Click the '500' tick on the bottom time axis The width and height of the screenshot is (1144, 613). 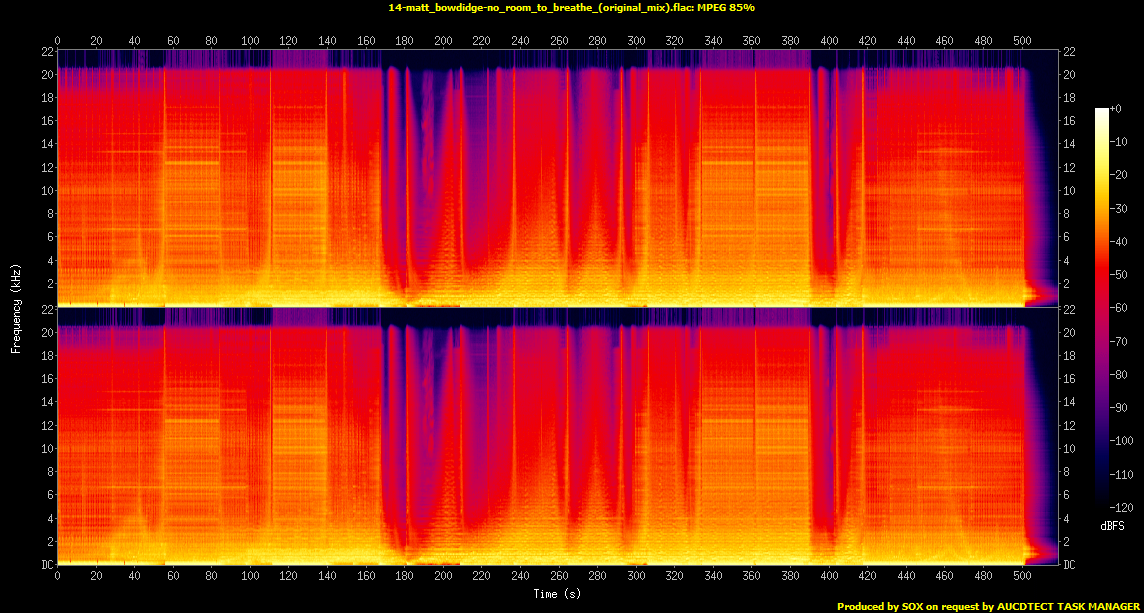[1023, 577]
